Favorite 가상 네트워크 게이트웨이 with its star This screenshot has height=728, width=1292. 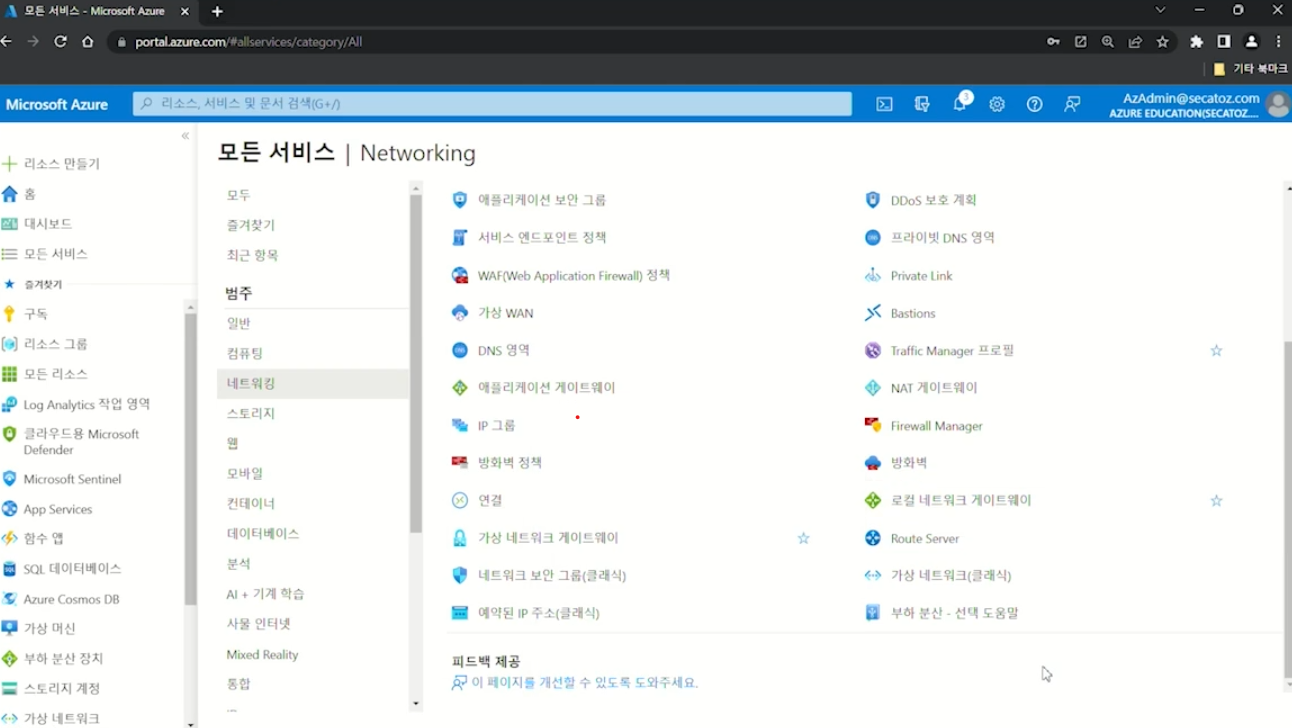tap(803, 538)
